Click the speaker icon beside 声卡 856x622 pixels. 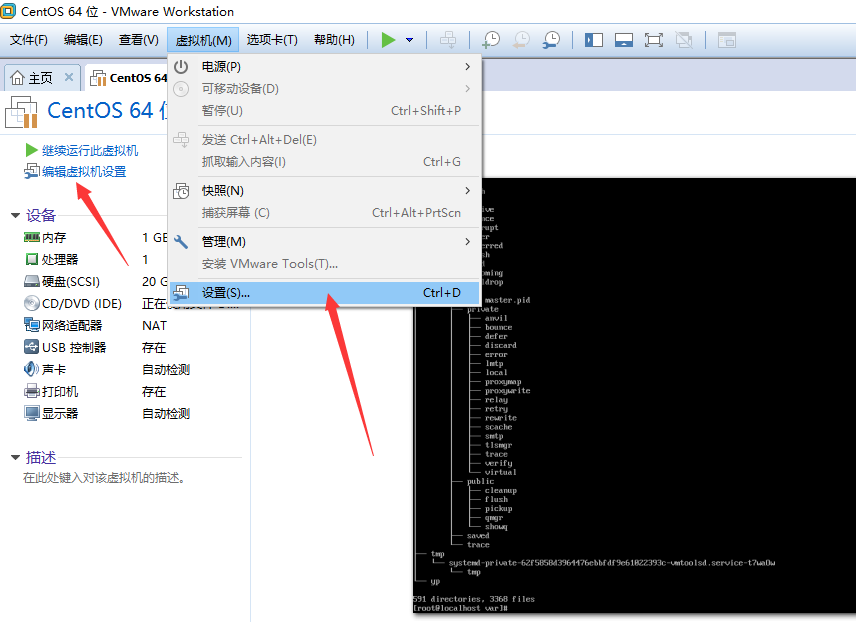[32, 369]
